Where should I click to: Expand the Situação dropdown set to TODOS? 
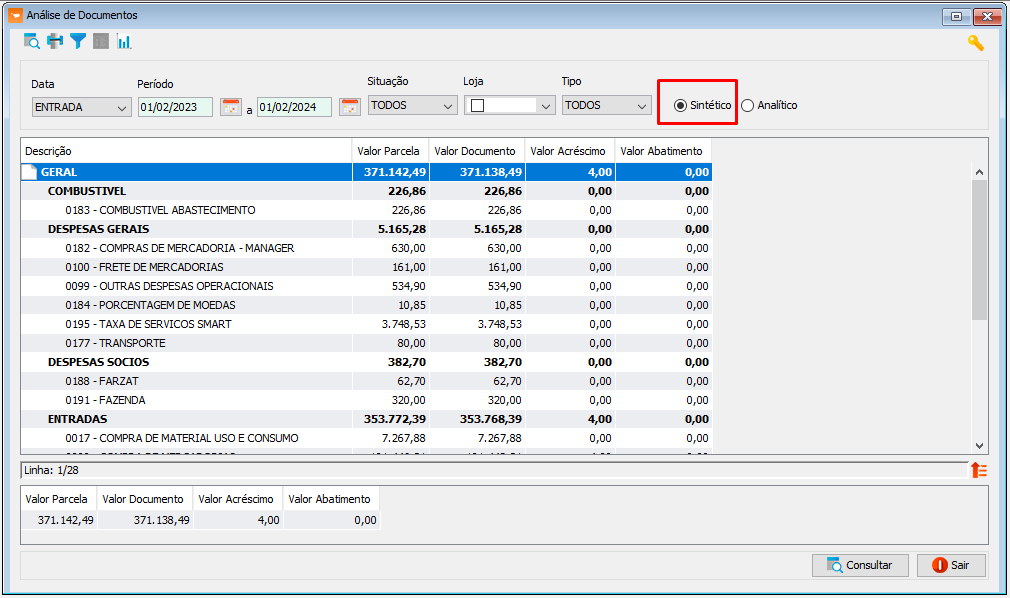tap(413, 106)
